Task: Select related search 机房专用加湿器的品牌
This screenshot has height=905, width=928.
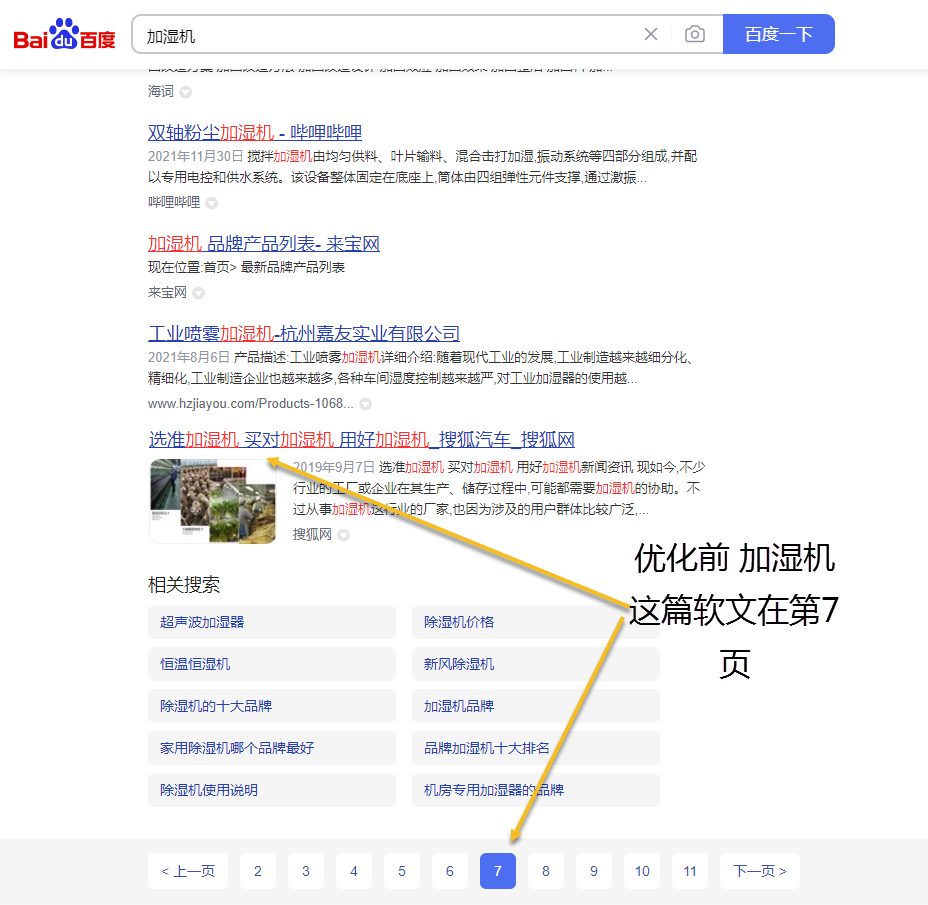Action: [x=536, y=790]
